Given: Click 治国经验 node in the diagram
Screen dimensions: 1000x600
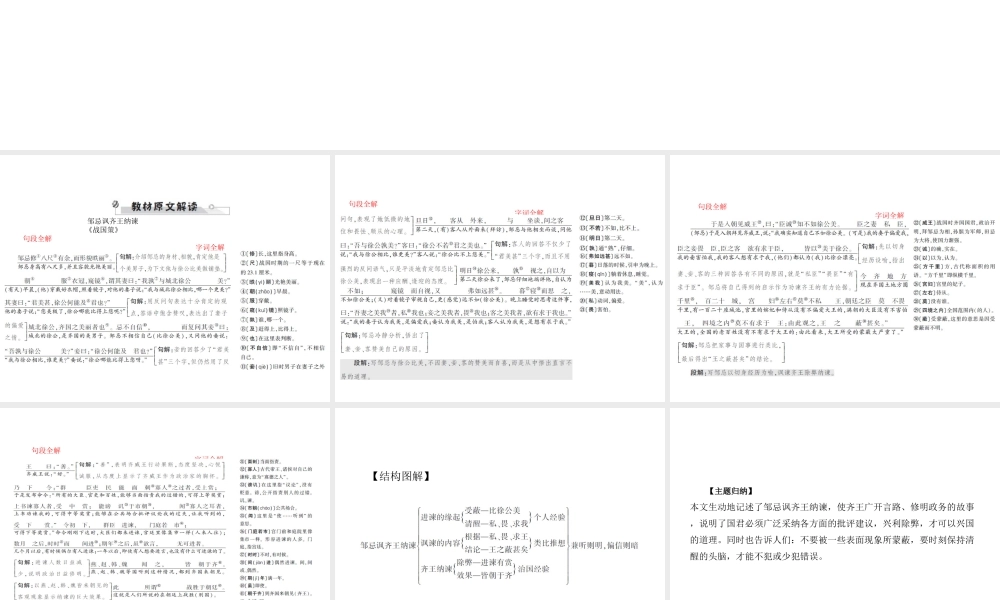Looking at the screenshot, I should coord(534,569).
